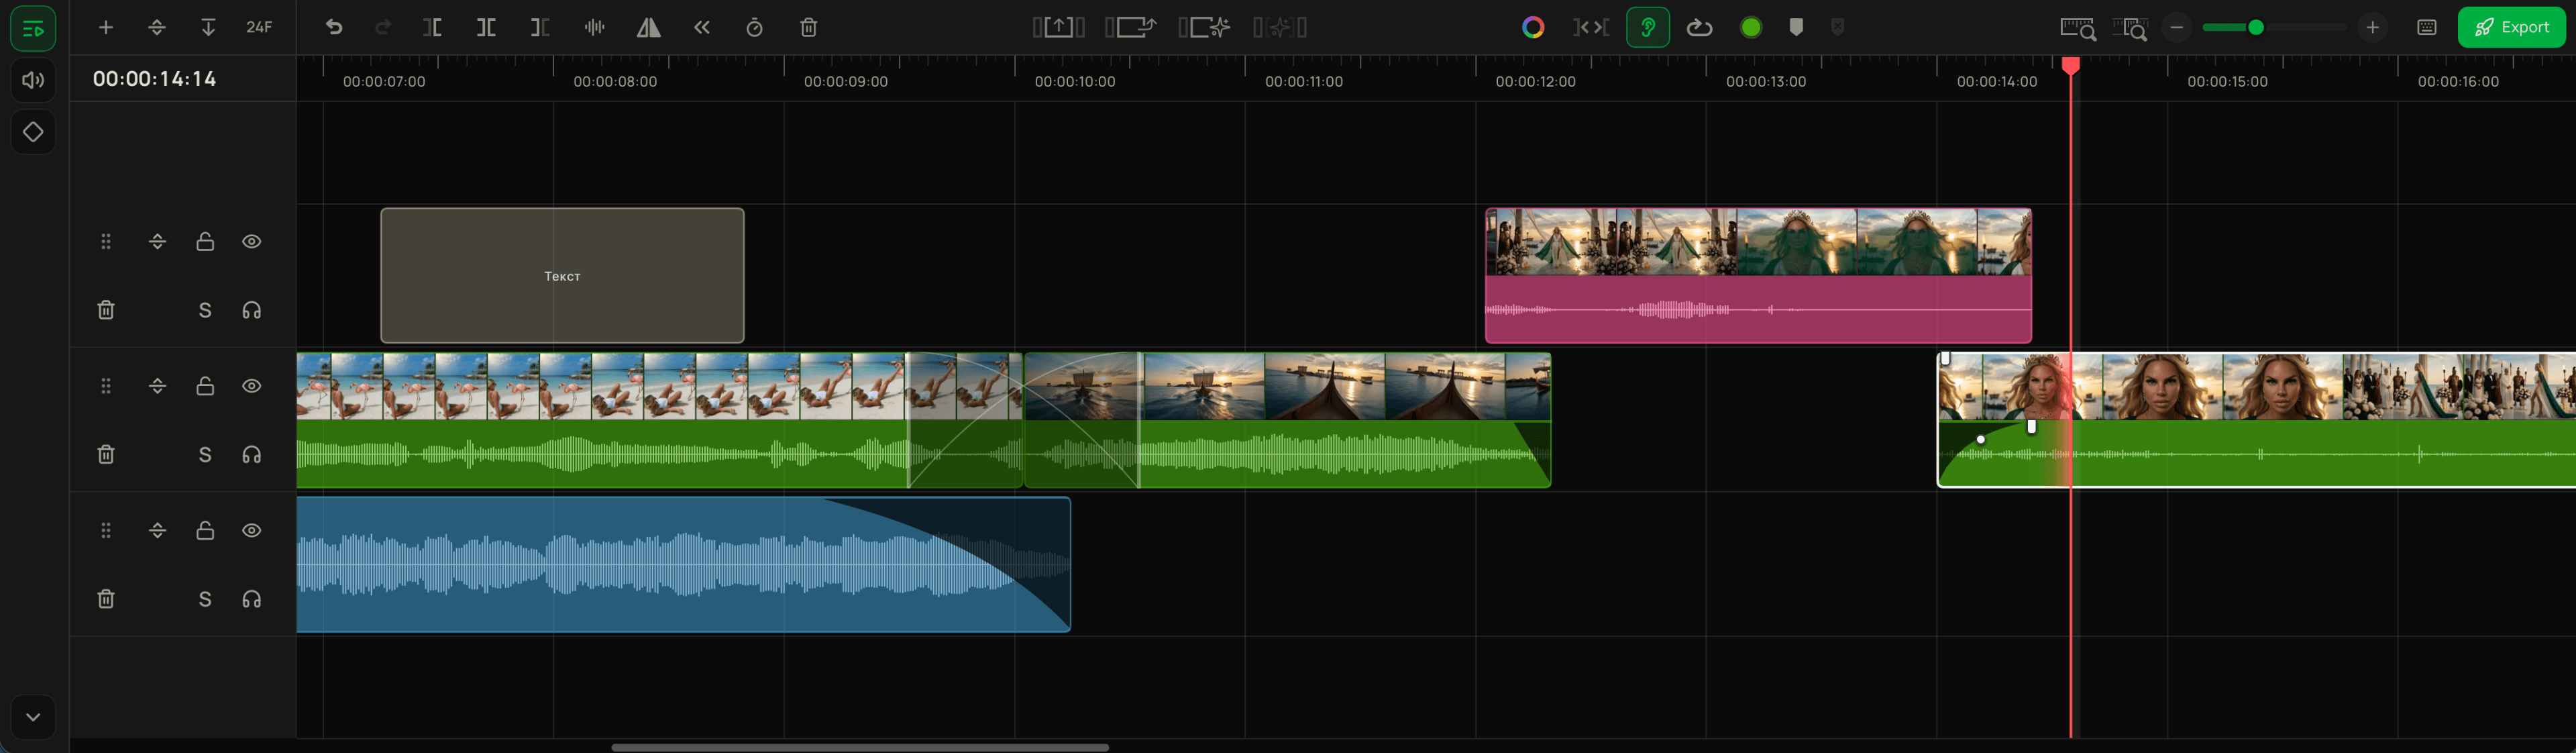Split the clip at the playhead
This screenshot has height=753, width=2576.
[486, 28]
